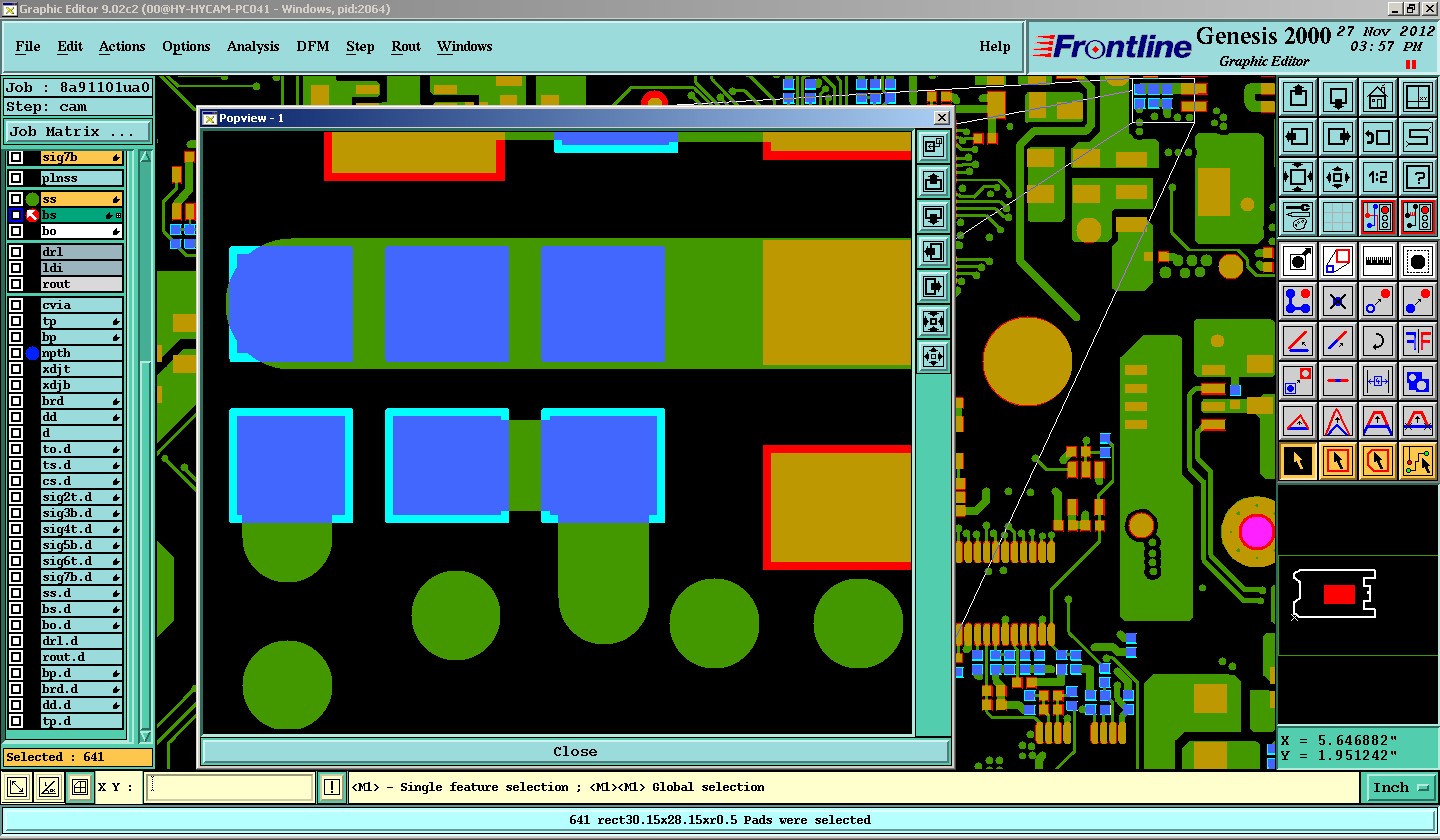1440x840 pixels.
Task: Select the sig7b layer name
Action: click(81, 157)
